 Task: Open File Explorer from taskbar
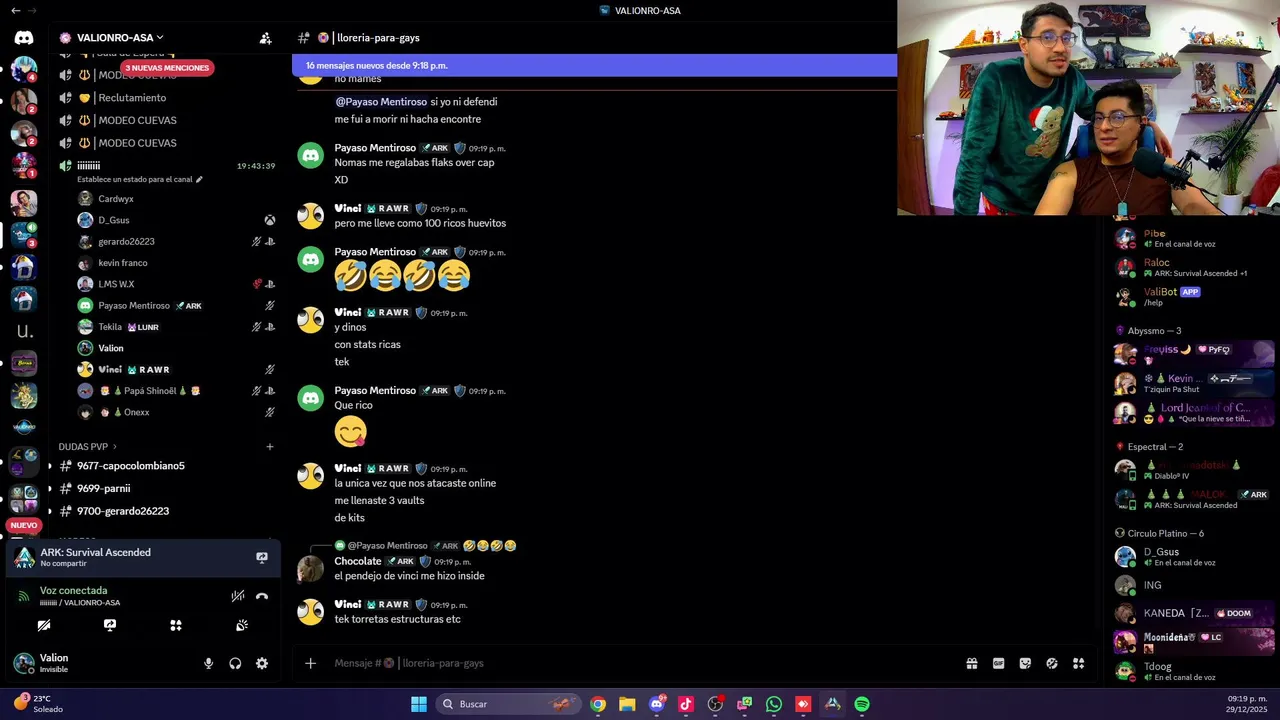(627, 704)
